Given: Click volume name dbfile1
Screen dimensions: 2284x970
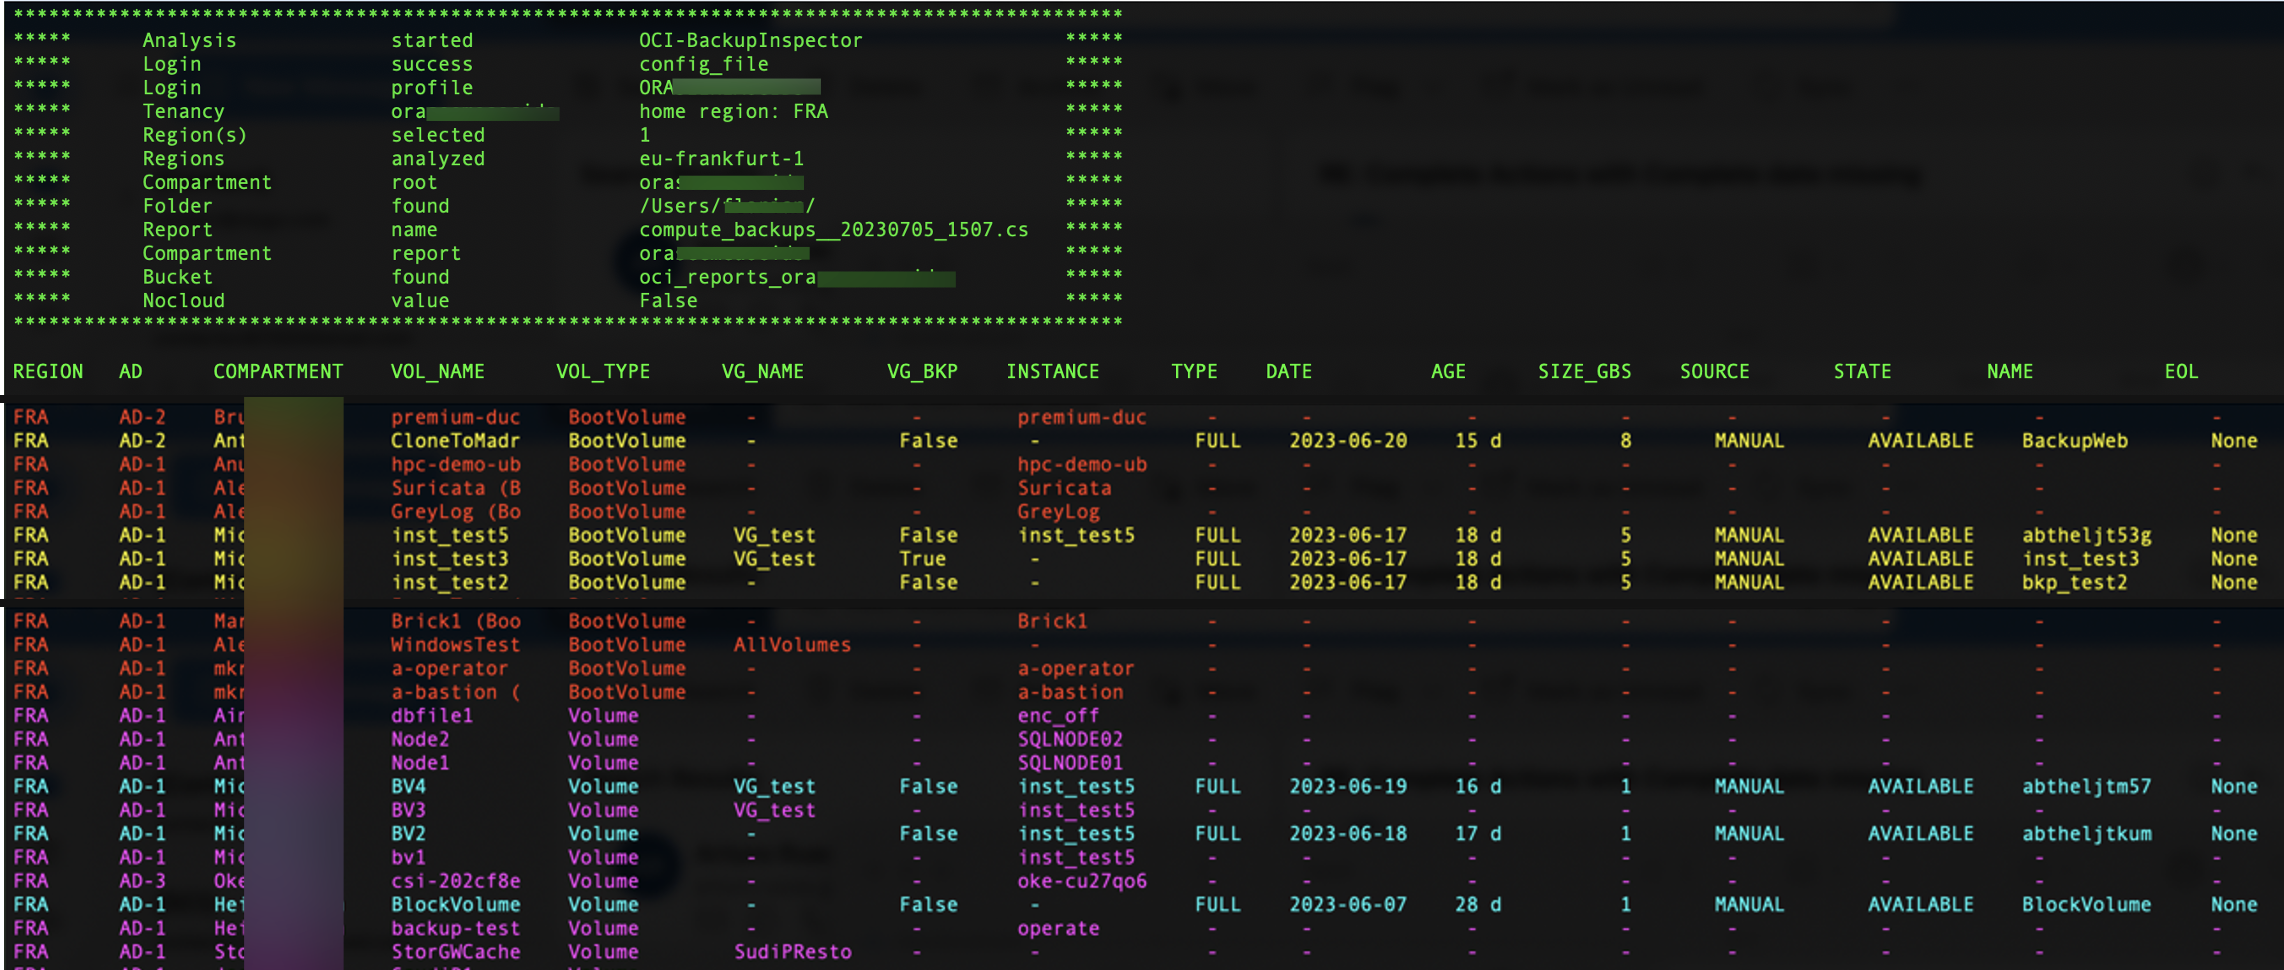Looking at the screenshot, I should click(x=431, y=715).
